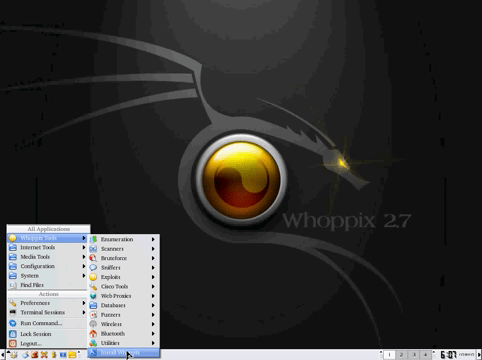The image size is (482, 360).
Task: Switch to virtual desktop 4
Action: pos(425,355)
